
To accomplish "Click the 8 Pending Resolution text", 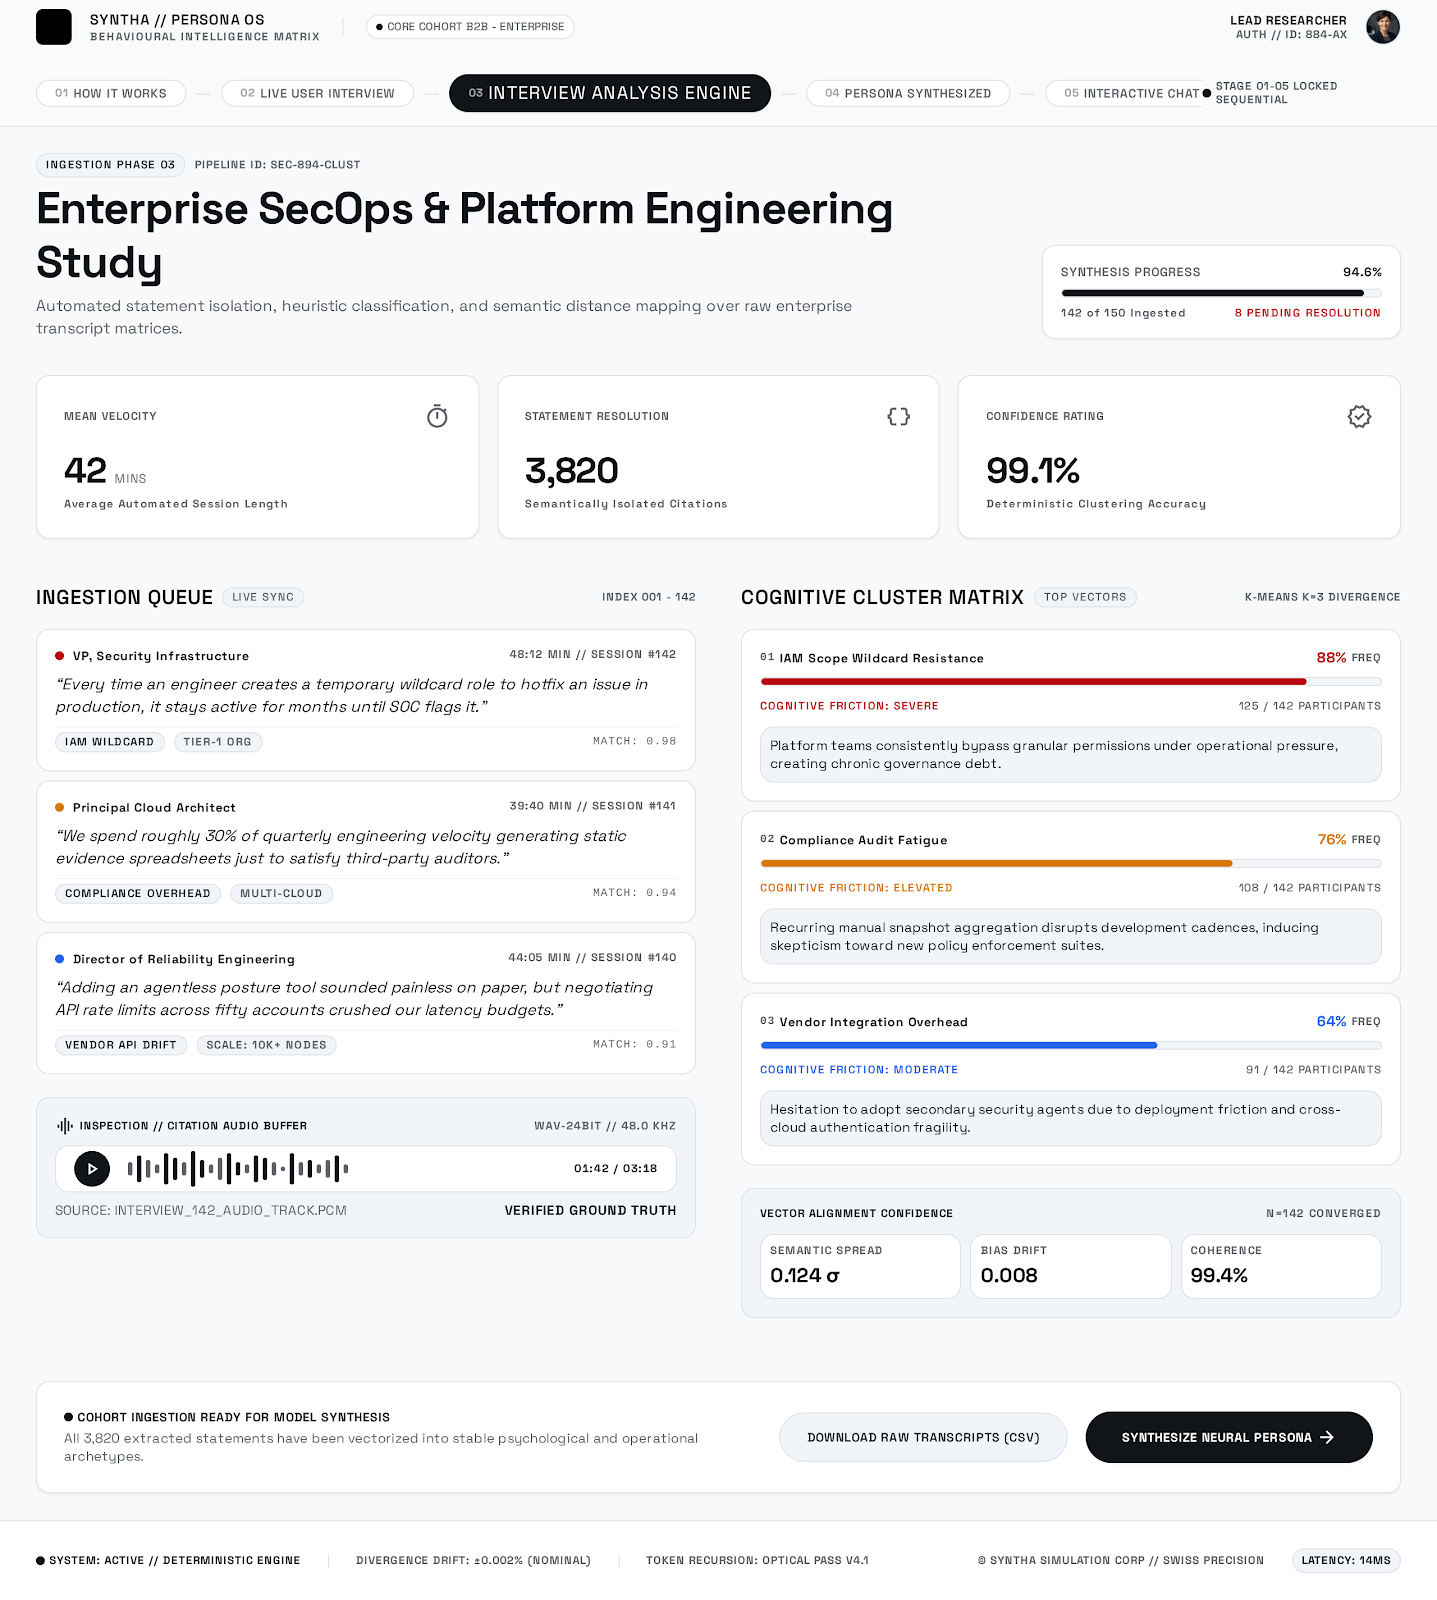I will (x=1308, y=313).
